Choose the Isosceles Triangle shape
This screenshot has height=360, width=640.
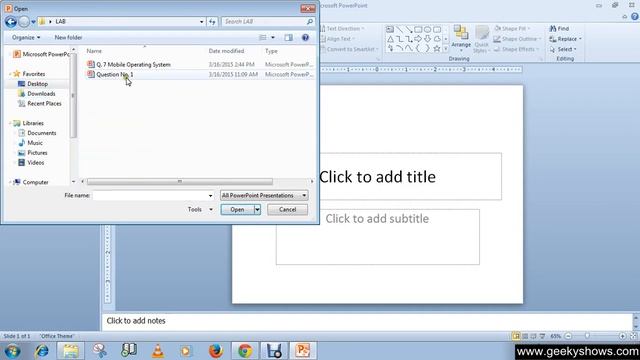point(390,39)
